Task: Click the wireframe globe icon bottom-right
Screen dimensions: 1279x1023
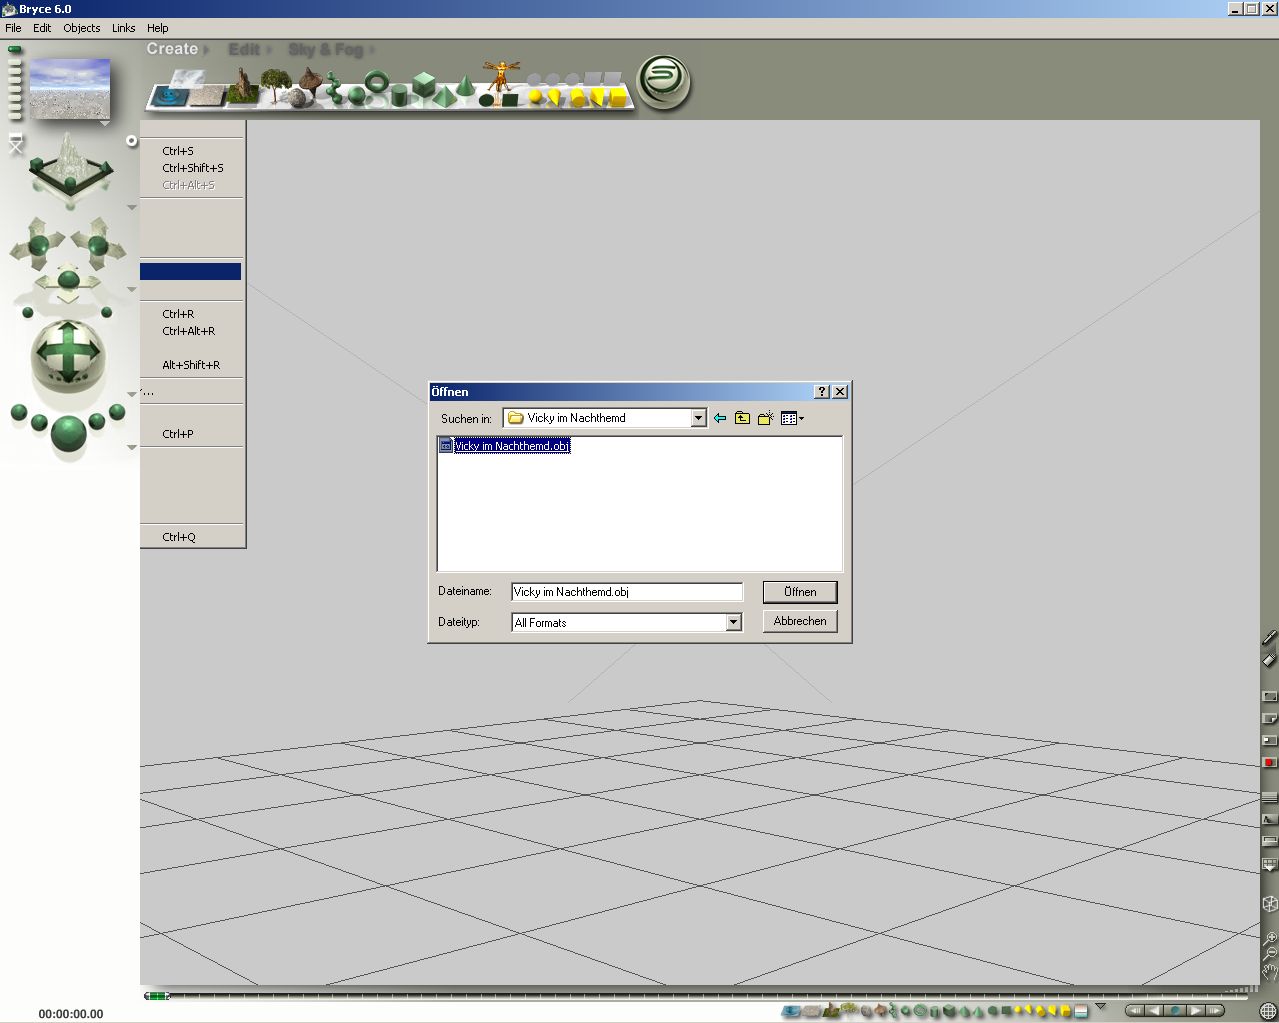Action: (1268, 1011)
